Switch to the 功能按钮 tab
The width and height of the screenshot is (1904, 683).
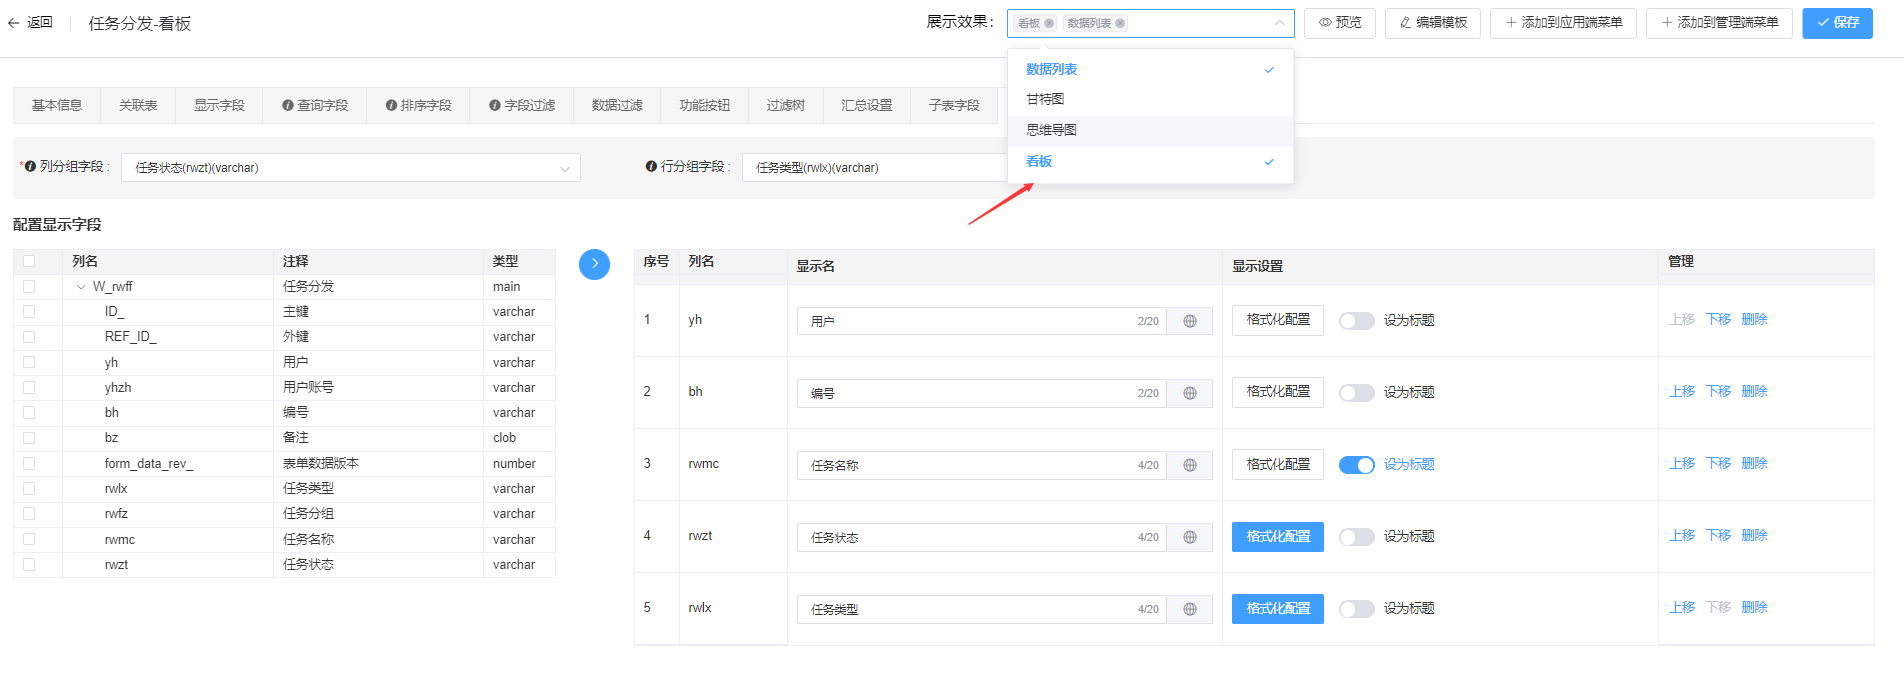click(704, 105)
